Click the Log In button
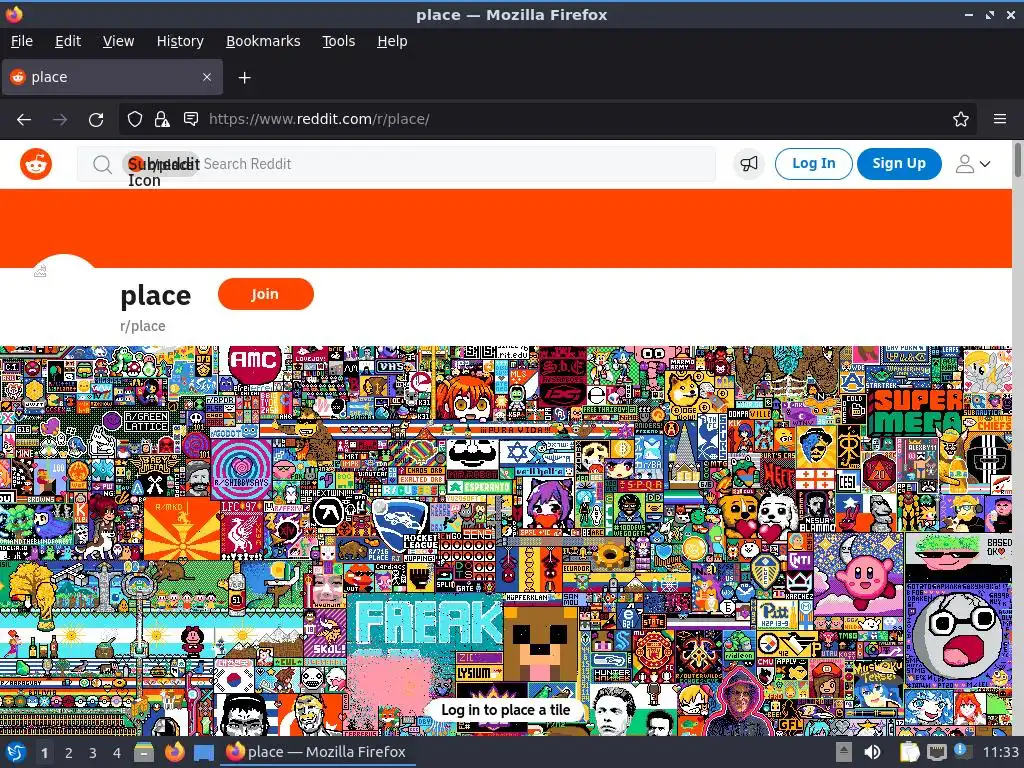Image resolution: width=1024 pixels, height=768 pixels. 814,163
